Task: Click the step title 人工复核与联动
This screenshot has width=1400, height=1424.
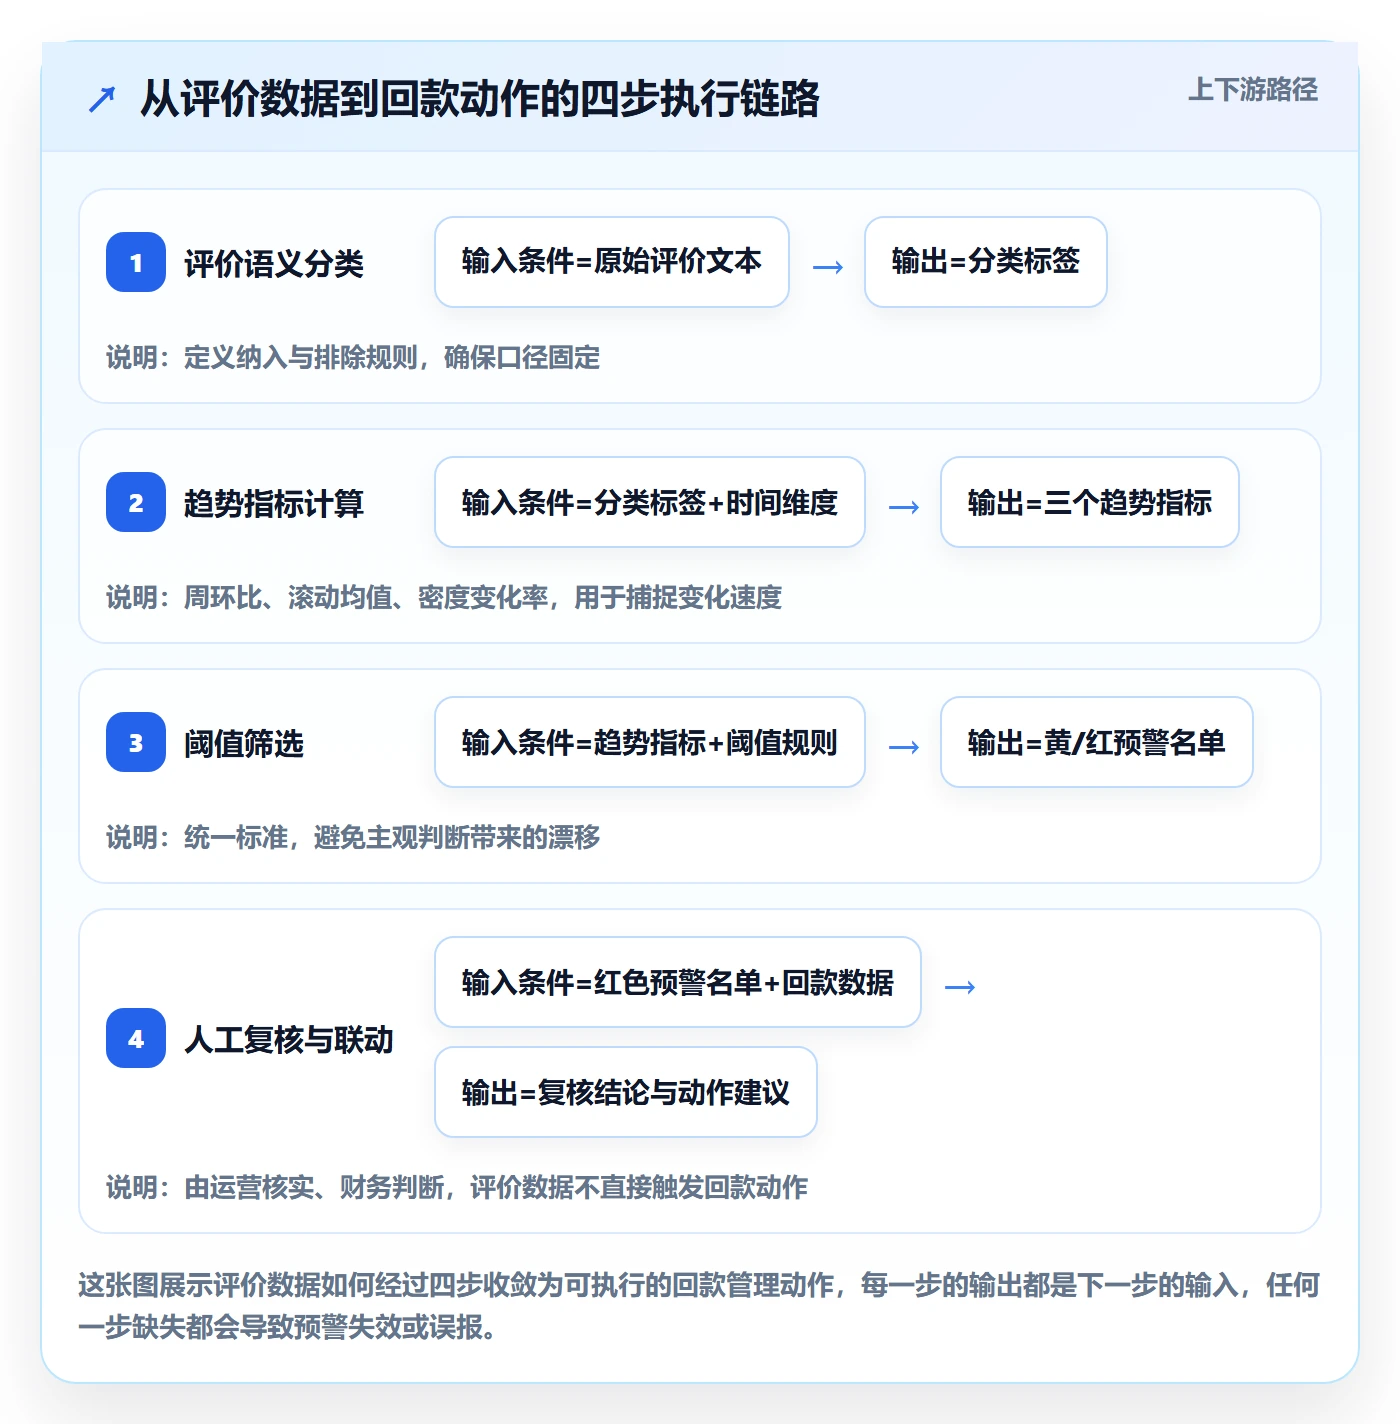Action: (x=289, y=1040)
